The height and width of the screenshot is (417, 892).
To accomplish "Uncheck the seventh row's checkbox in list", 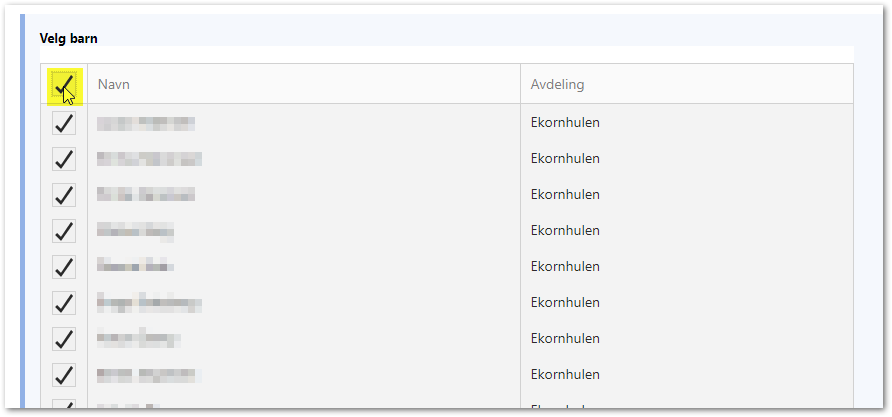I will (64, 338).
